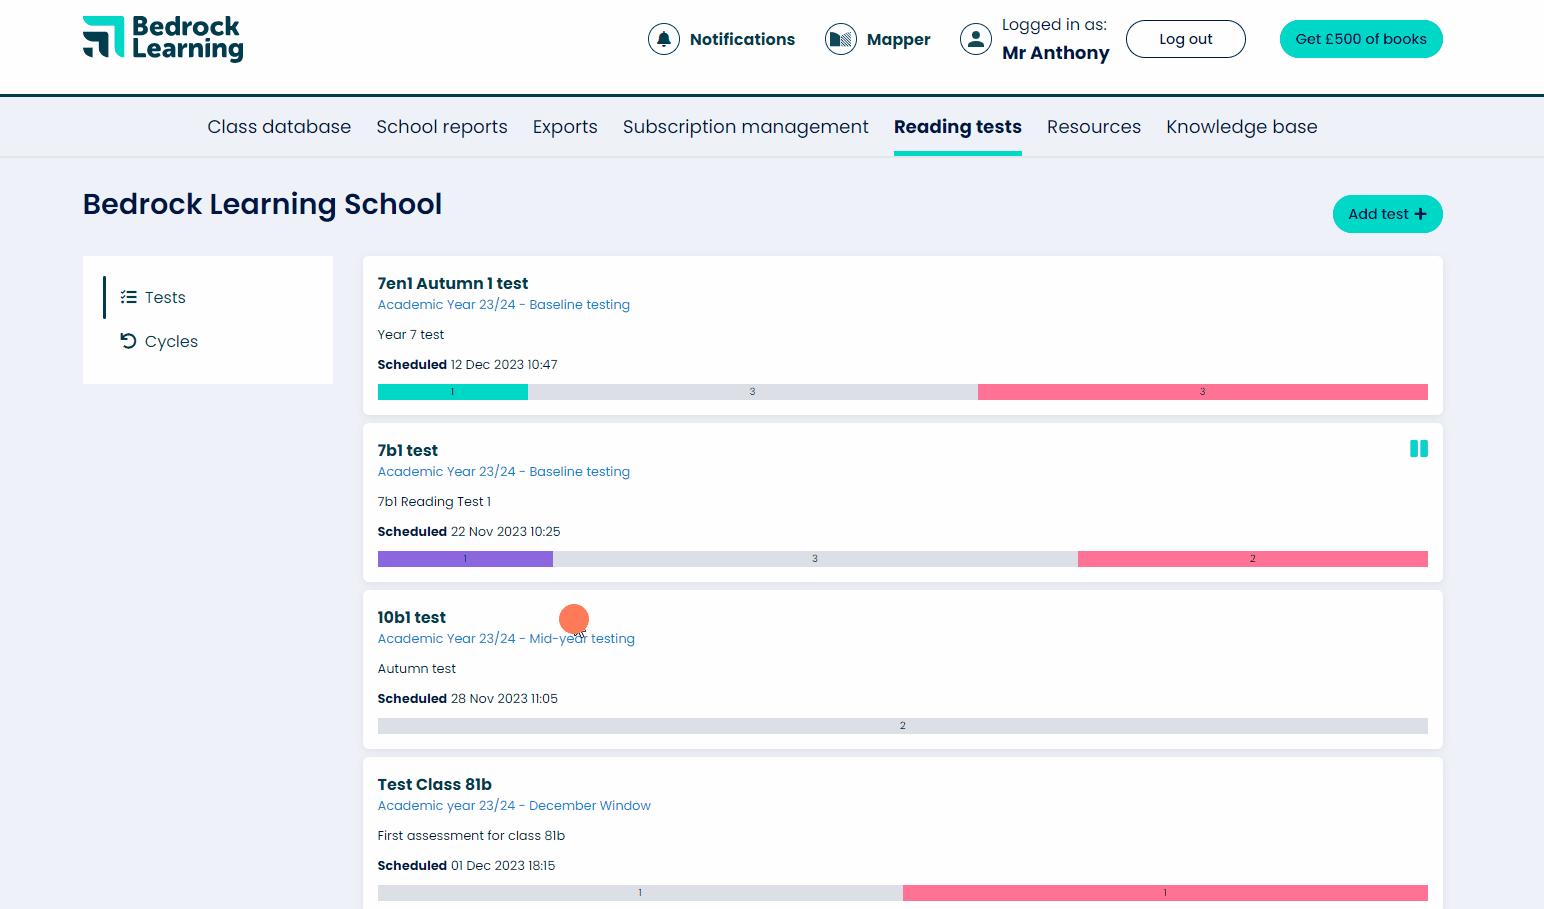Click the 'Logged in as:' label

click(x=1055, y=25)
